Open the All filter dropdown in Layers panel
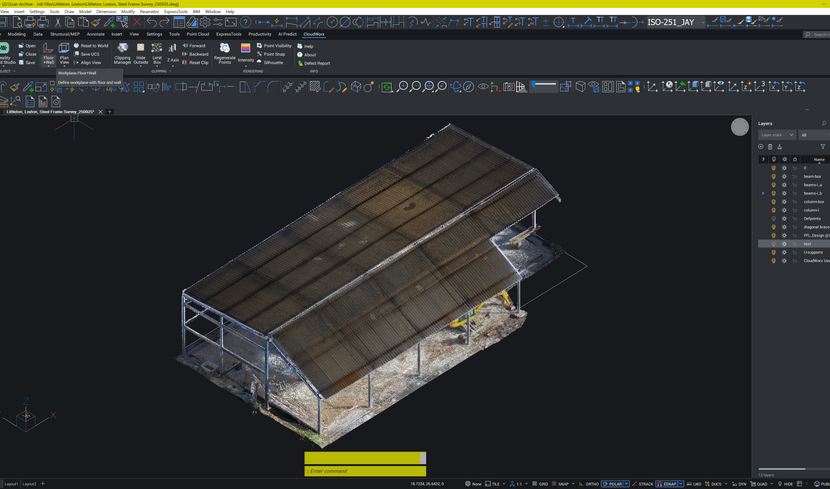 814,135
